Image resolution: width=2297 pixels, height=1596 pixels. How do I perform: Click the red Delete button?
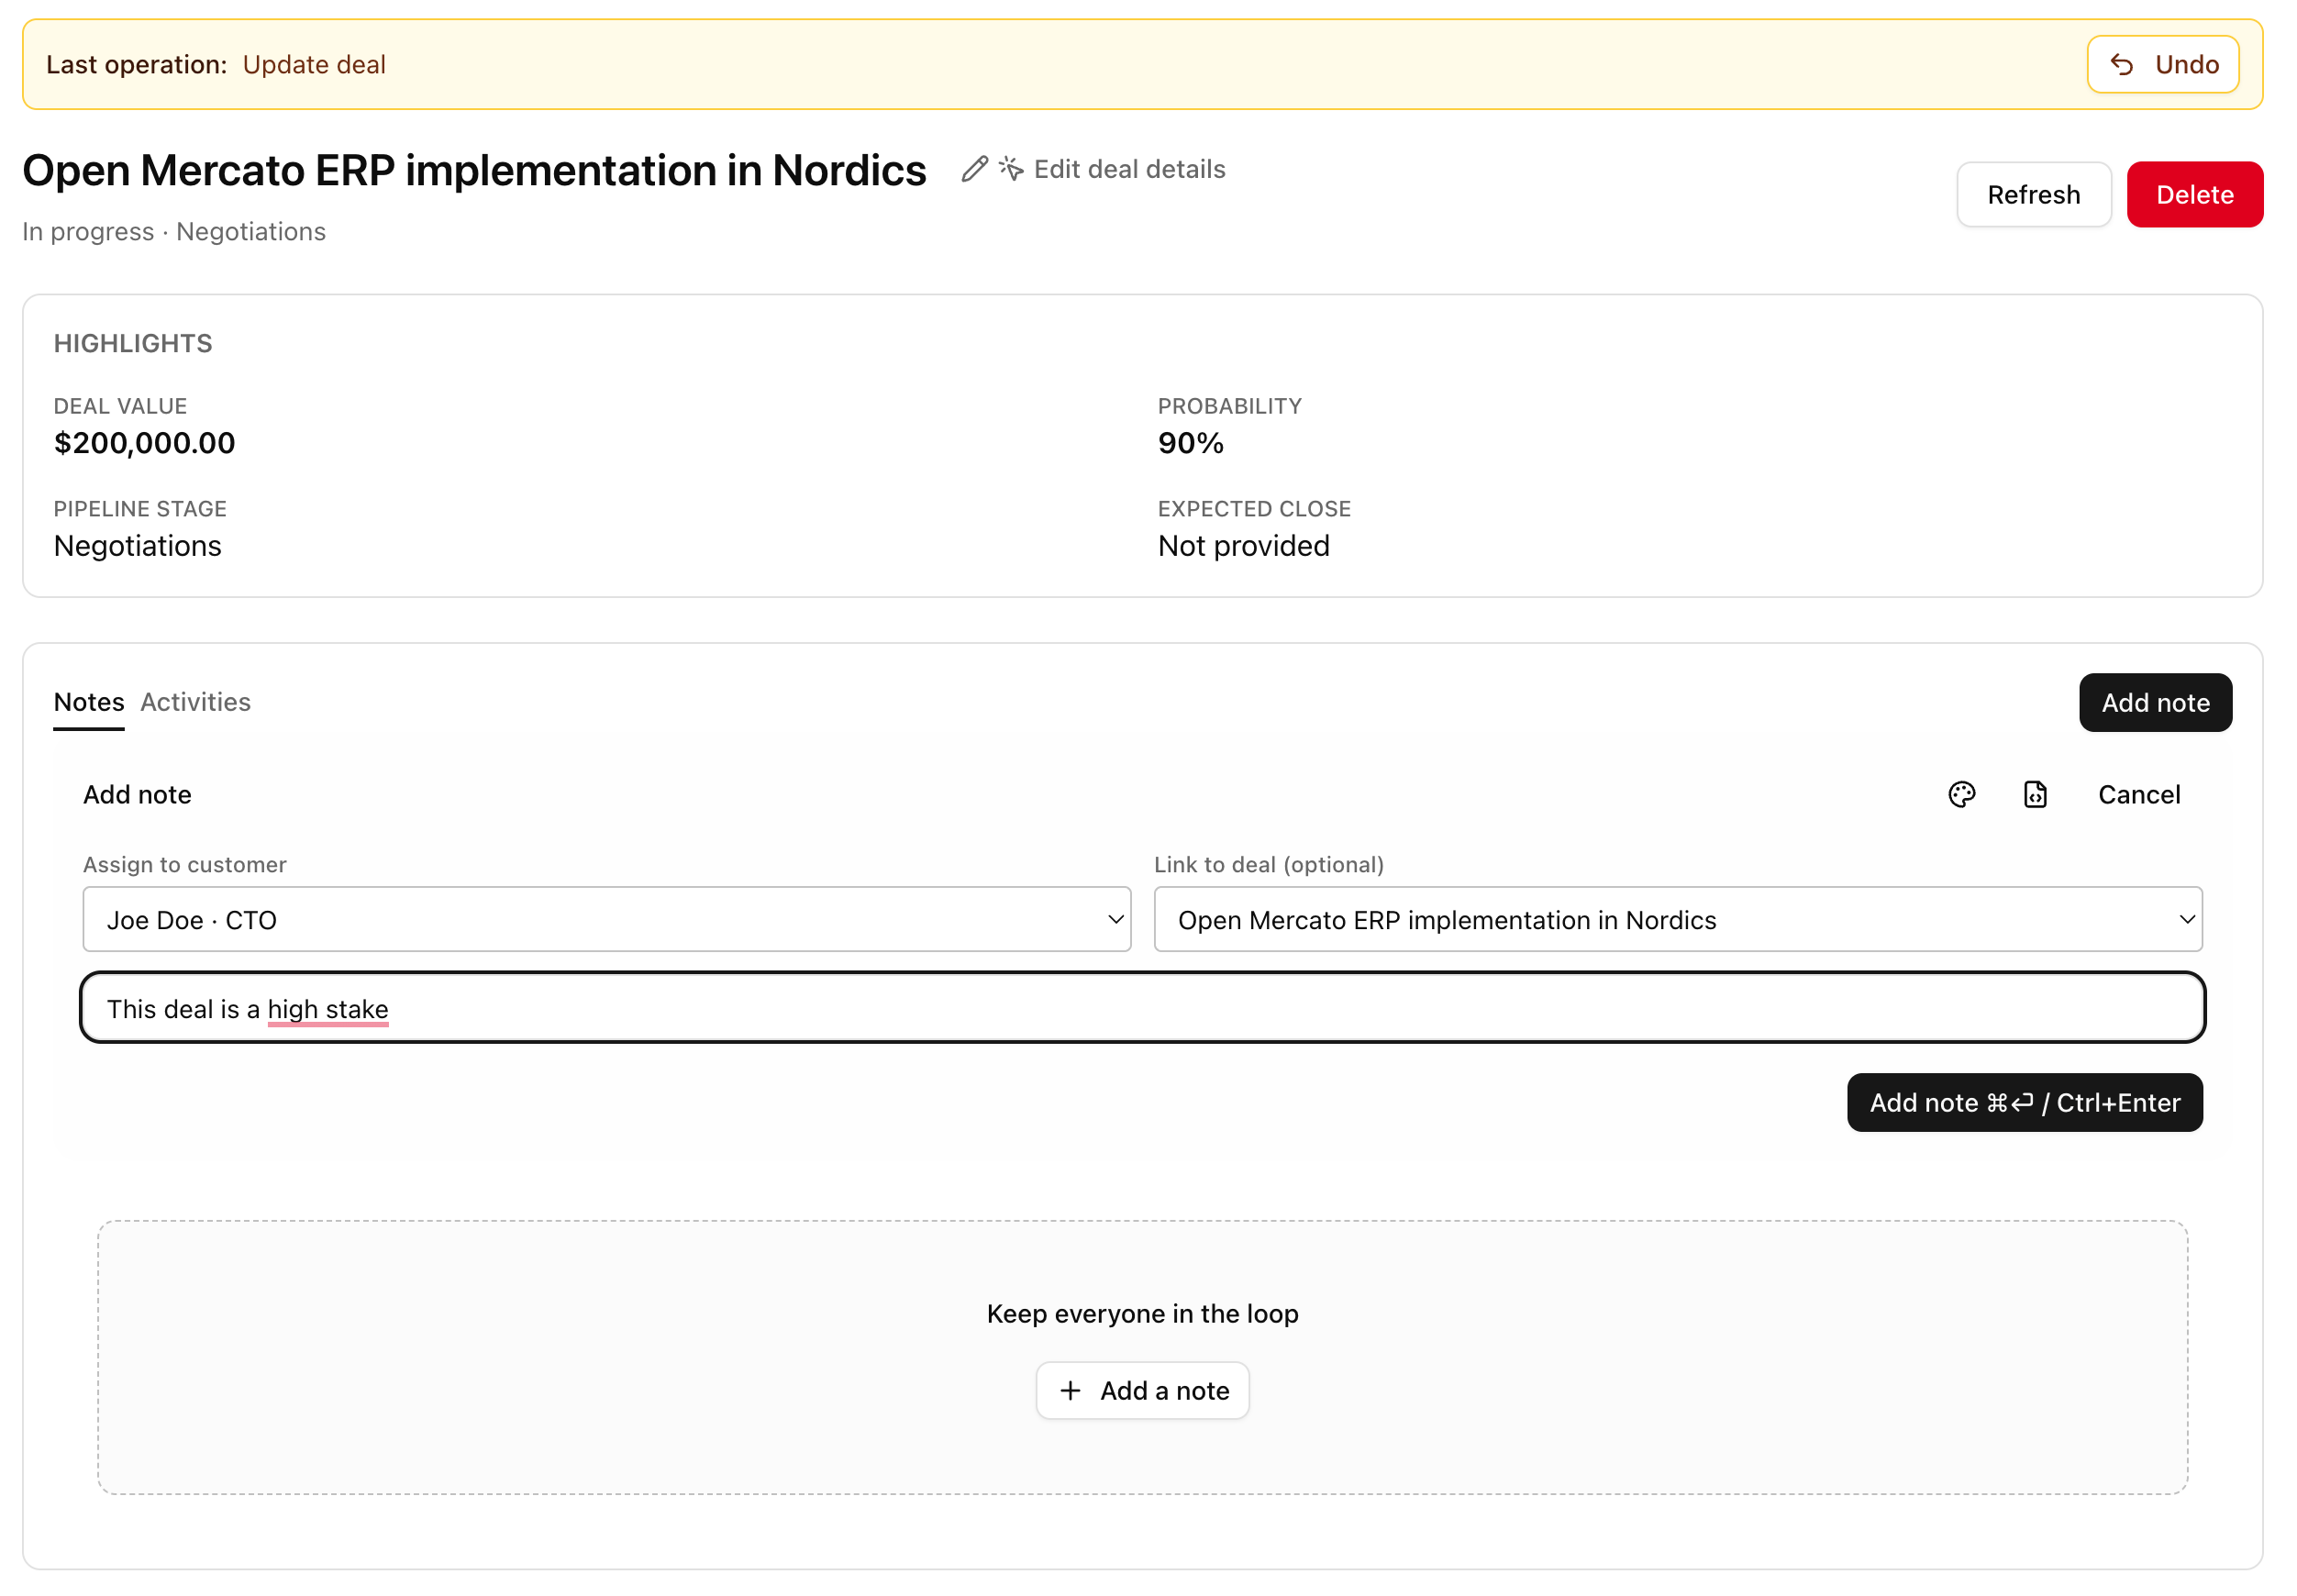point(2194,195)
